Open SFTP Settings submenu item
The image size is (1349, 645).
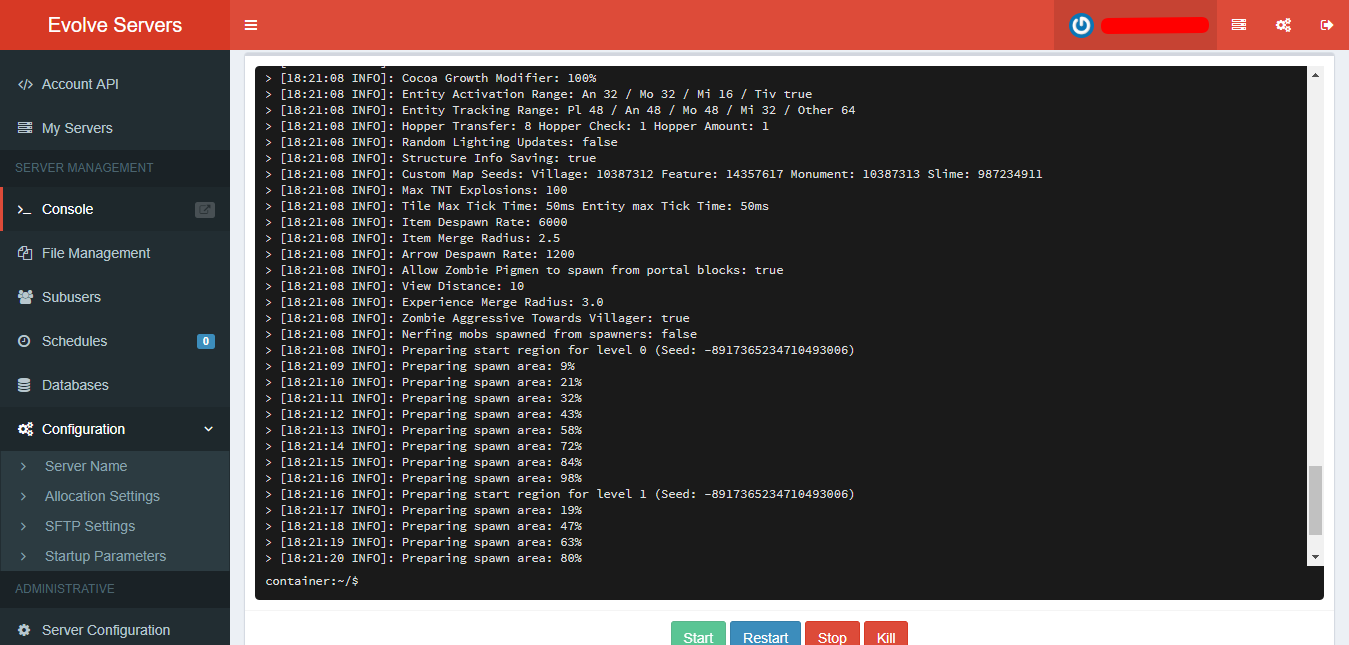coord(90,526)
